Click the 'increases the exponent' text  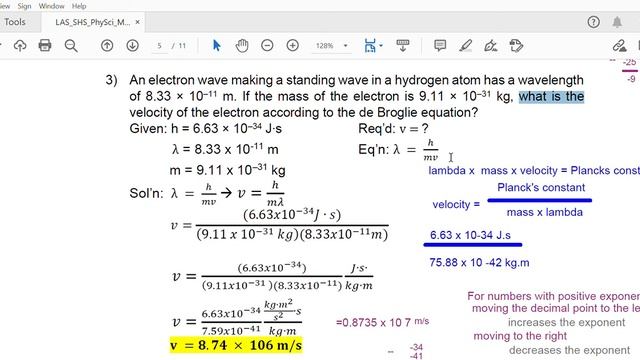[x=567, y=322]
